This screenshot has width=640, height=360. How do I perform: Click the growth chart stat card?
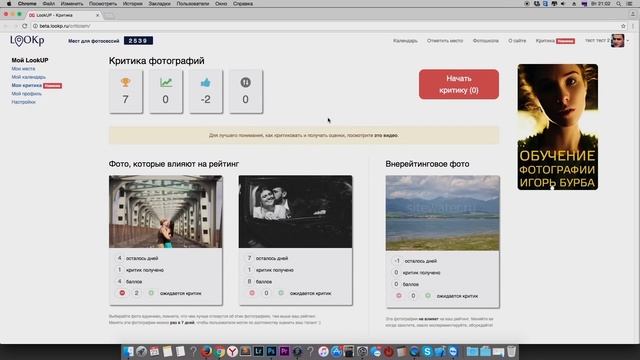166,91
